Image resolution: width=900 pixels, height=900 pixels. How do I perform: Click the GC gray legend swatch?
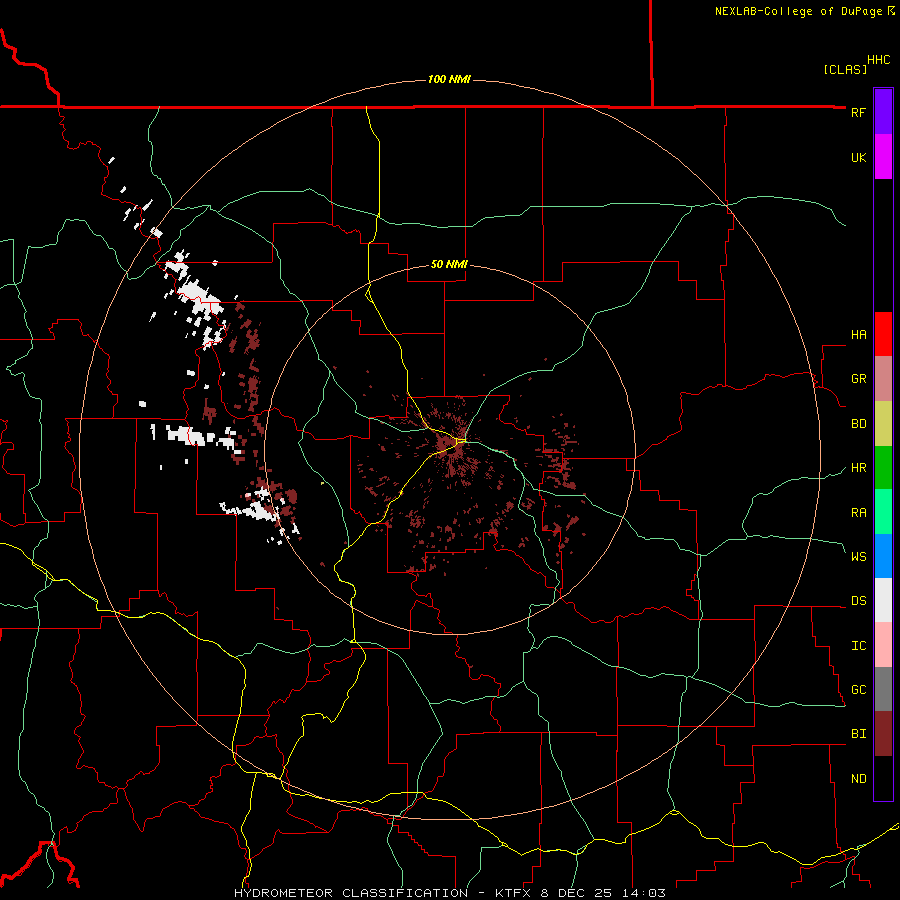pos(883,689)
